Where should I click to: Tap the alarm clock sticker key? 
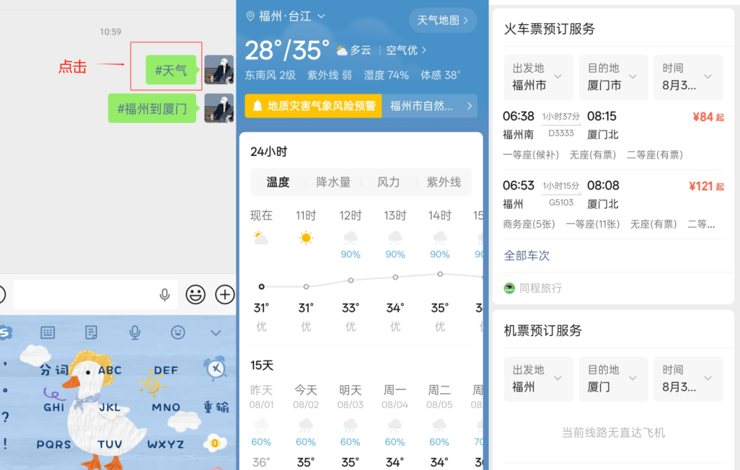coord(215,369)
